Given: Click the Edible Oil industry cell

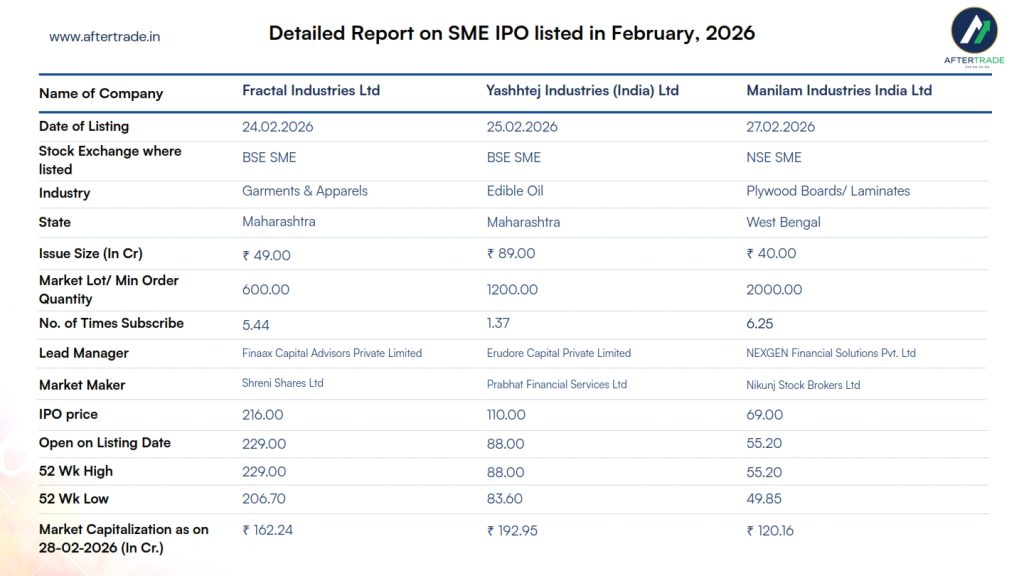Looking at the screenshot, I should [515, 191].
